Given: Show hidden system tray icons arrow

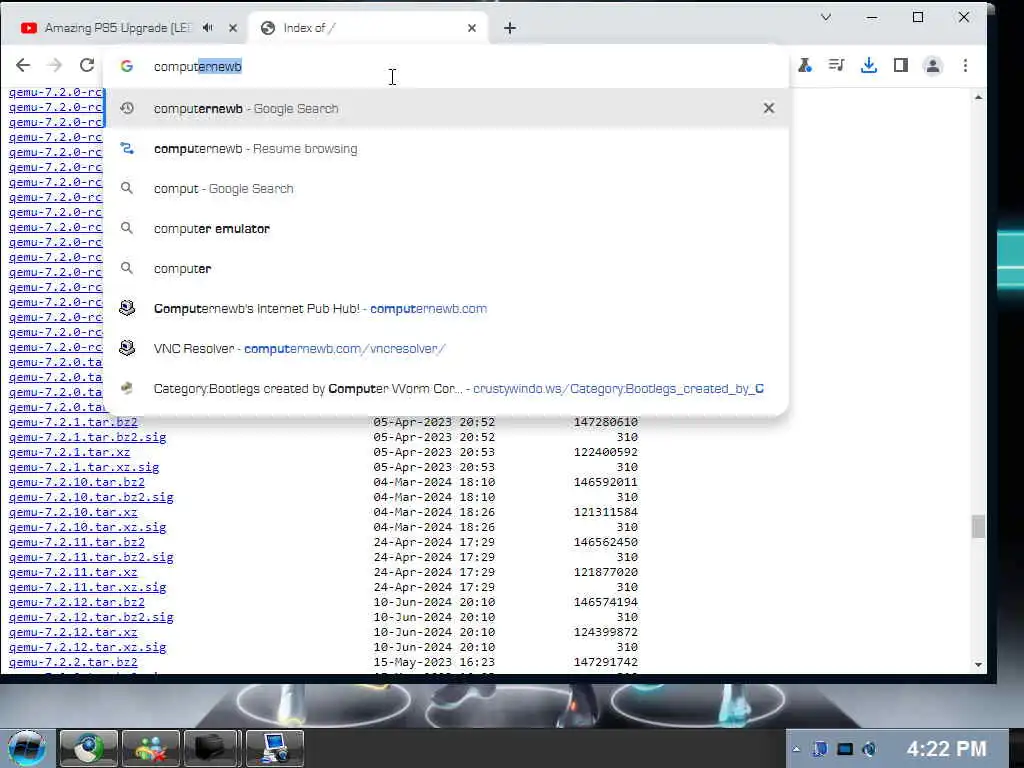Looking at the screenshot, I should [x=796, y=749].
